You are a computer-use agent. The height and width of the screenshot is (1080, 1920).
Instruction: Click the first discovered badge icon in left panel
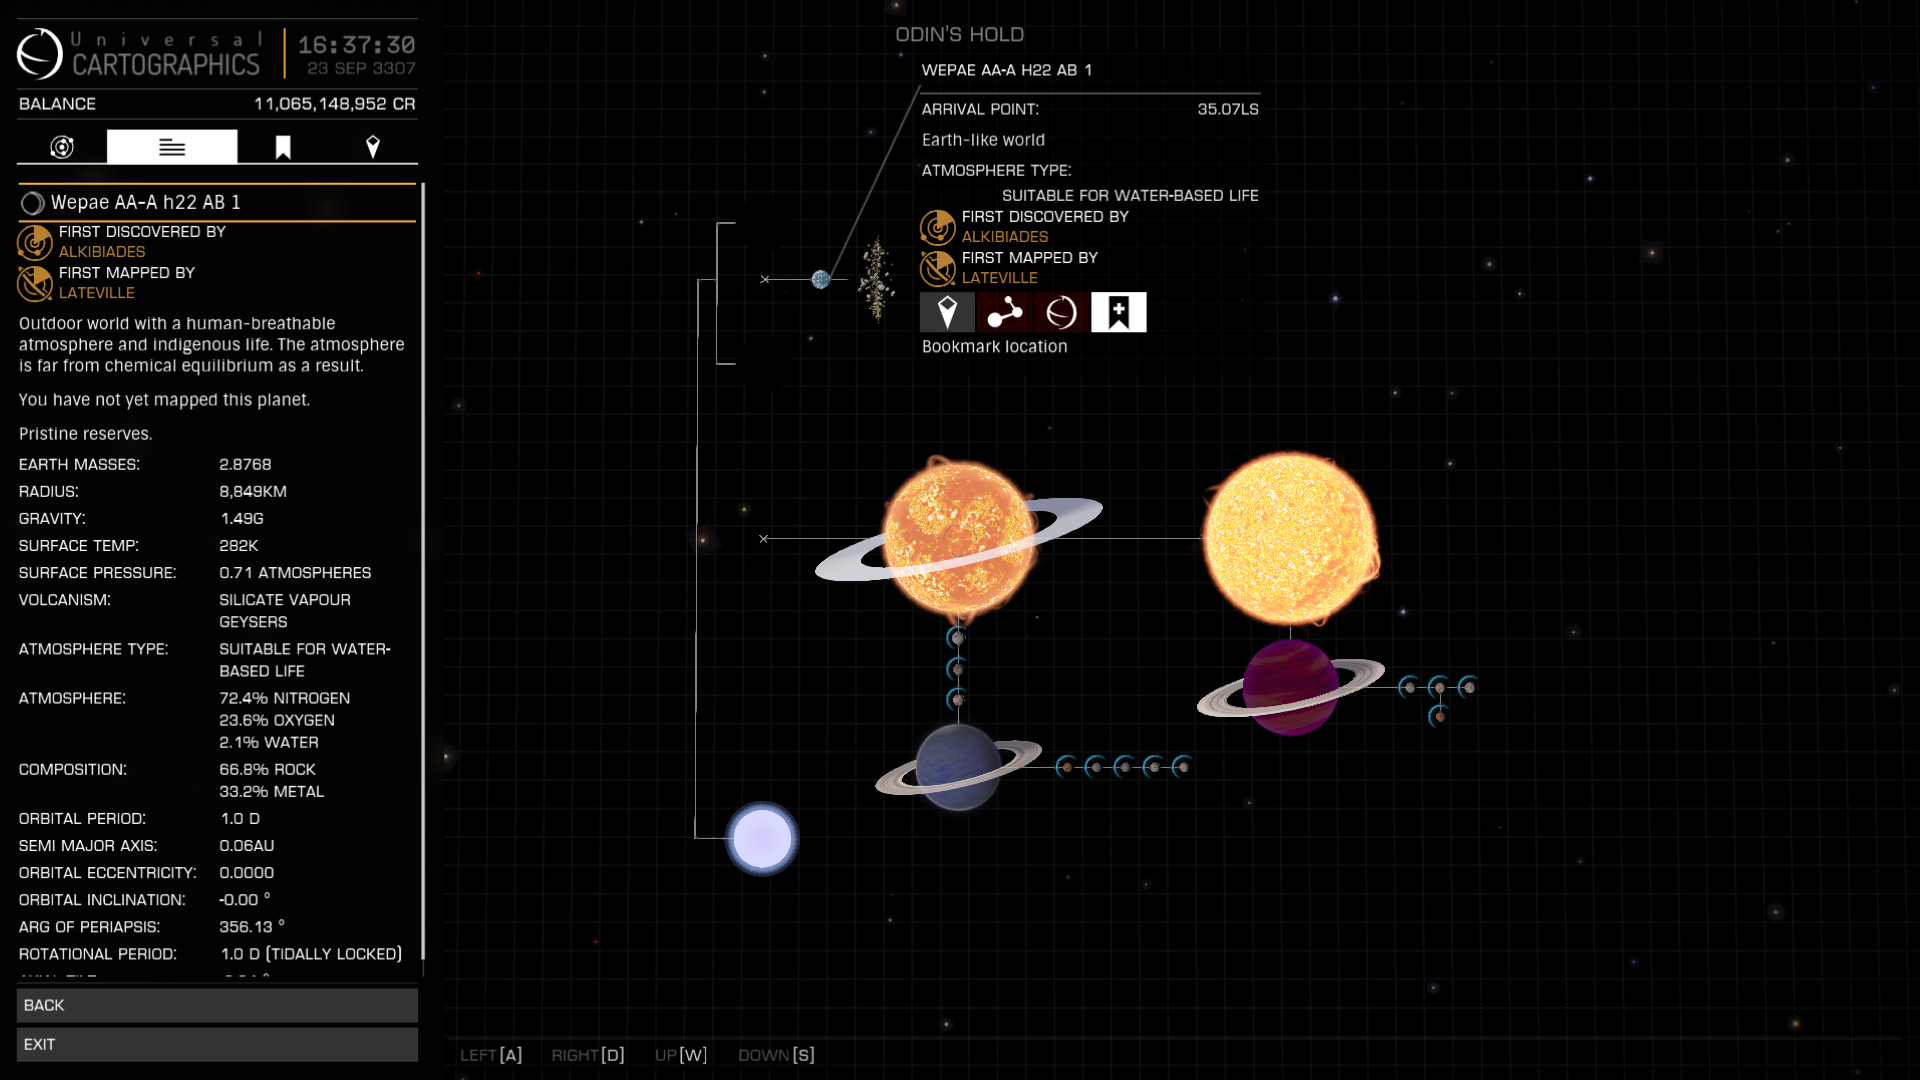coord(35,242)
